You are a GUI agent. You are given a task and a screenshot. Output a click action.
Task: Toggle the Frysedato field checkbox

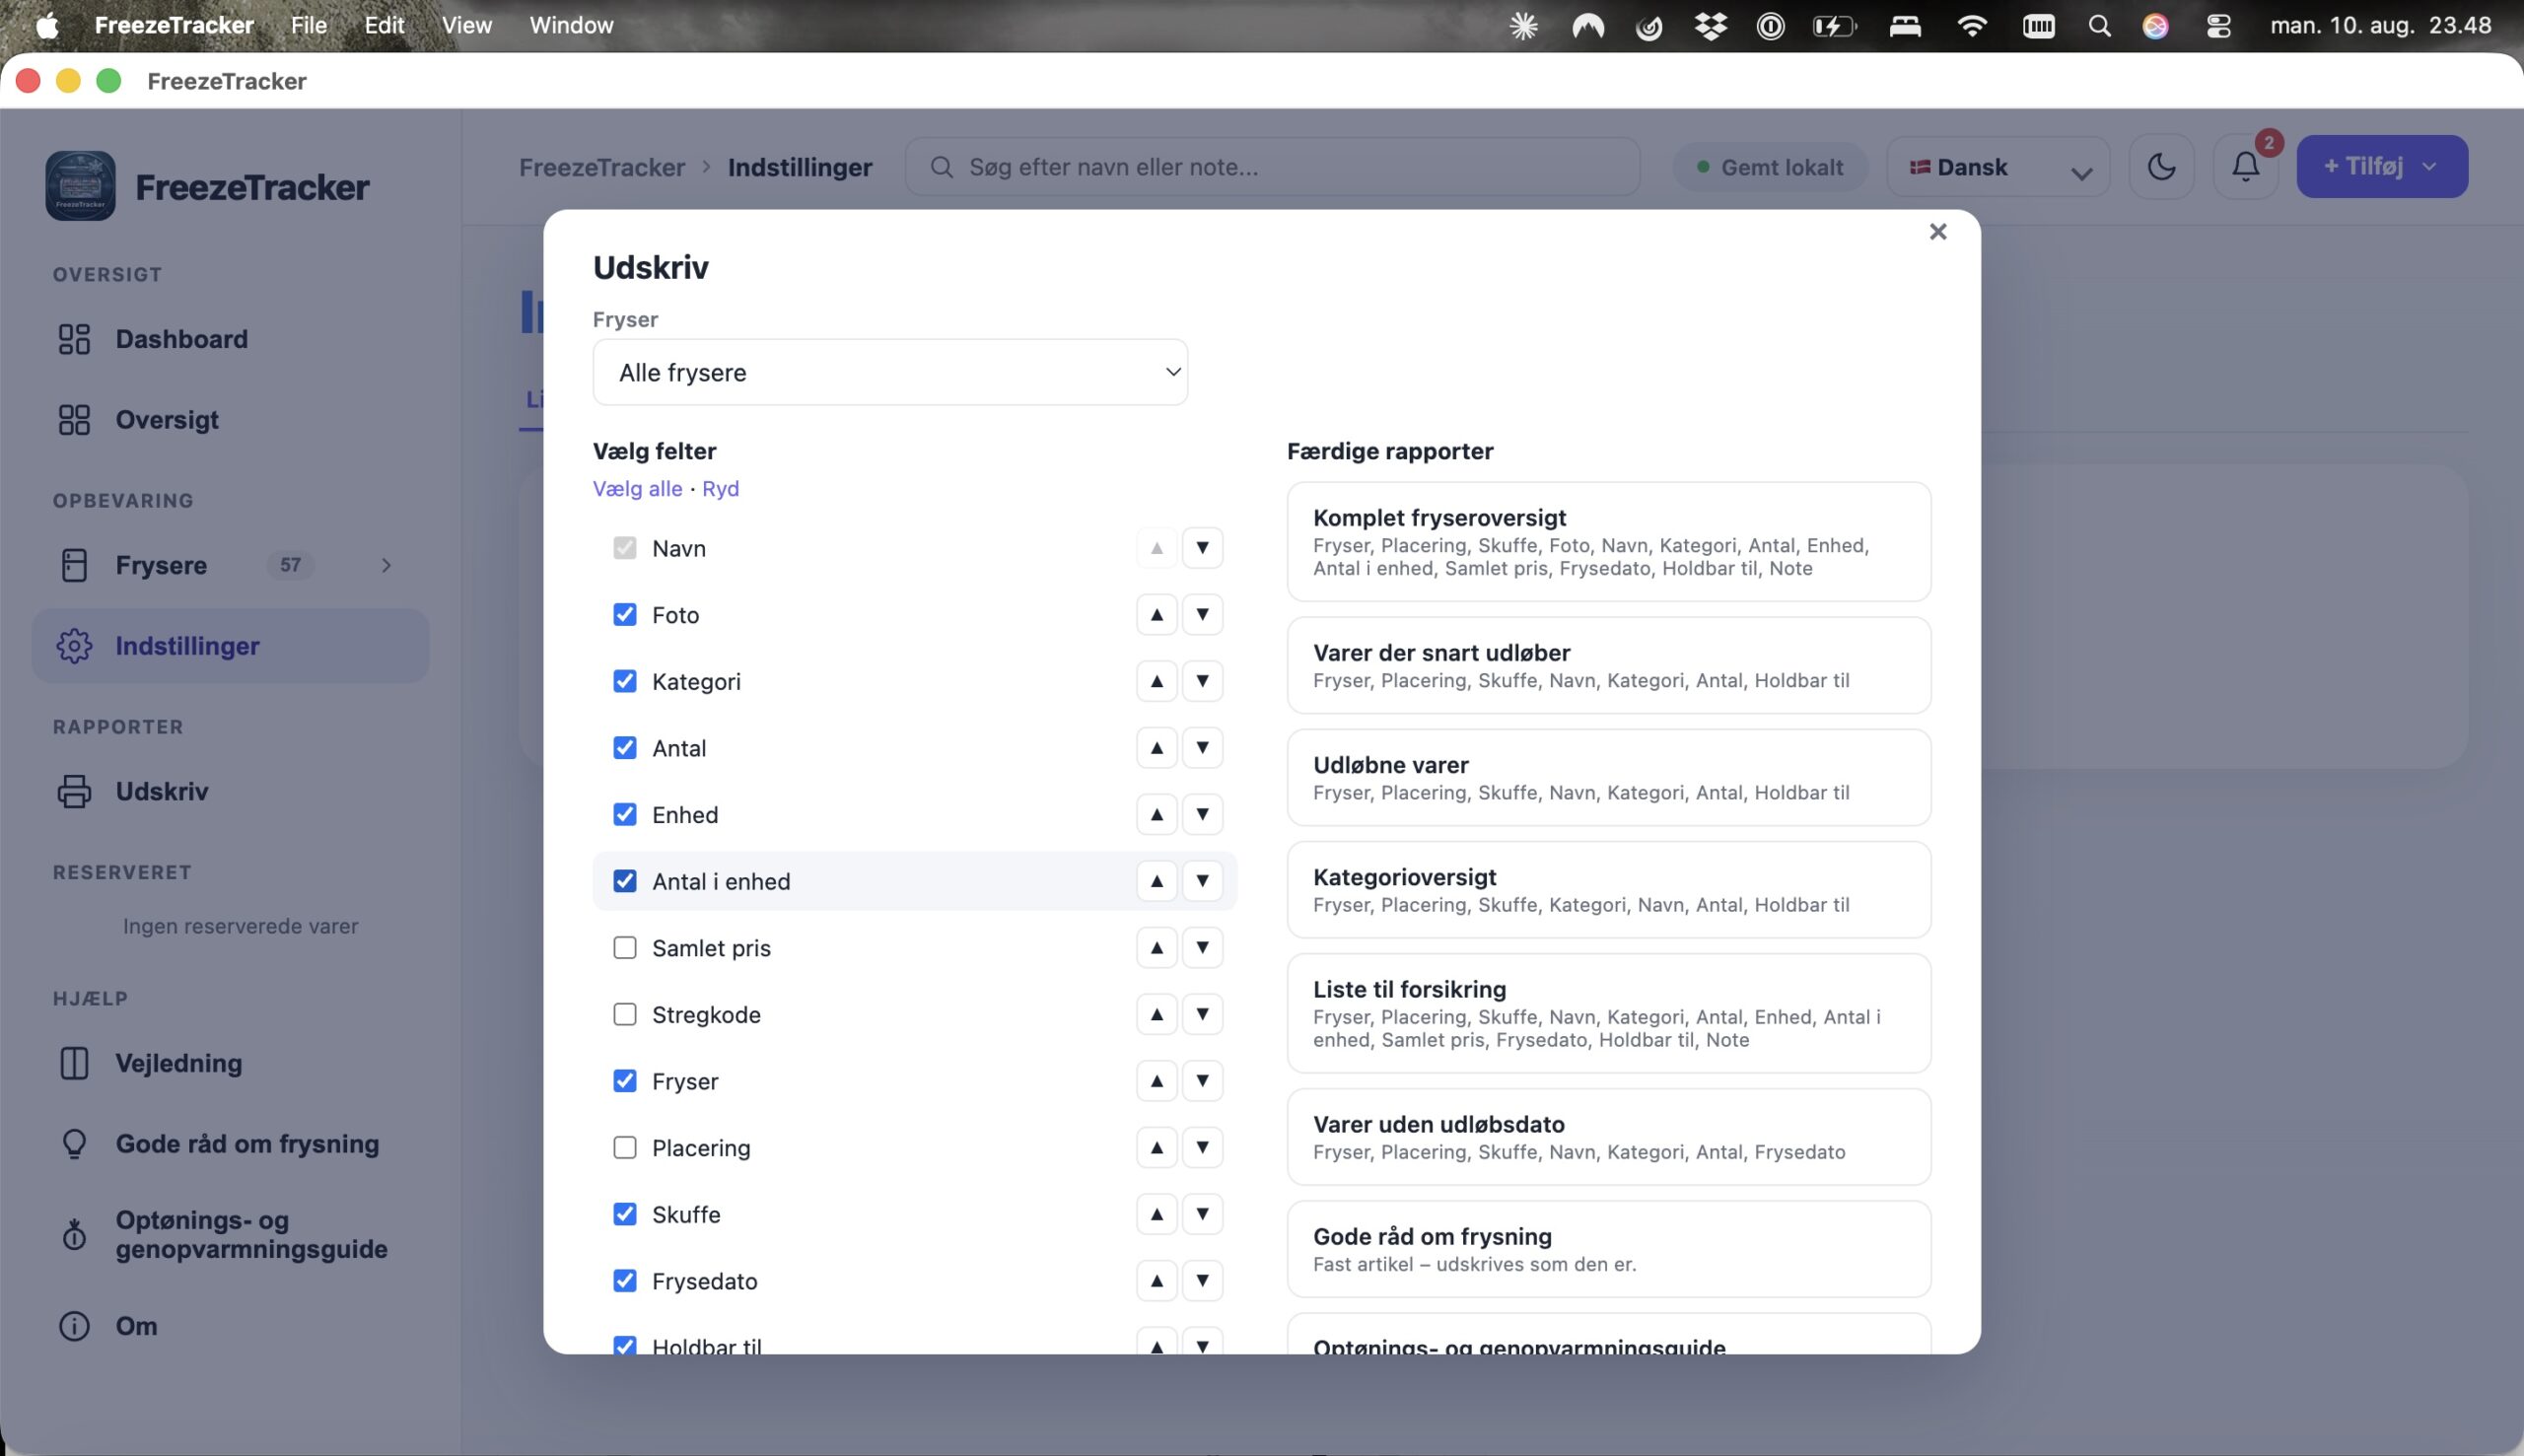click(x=624, y=1281)
